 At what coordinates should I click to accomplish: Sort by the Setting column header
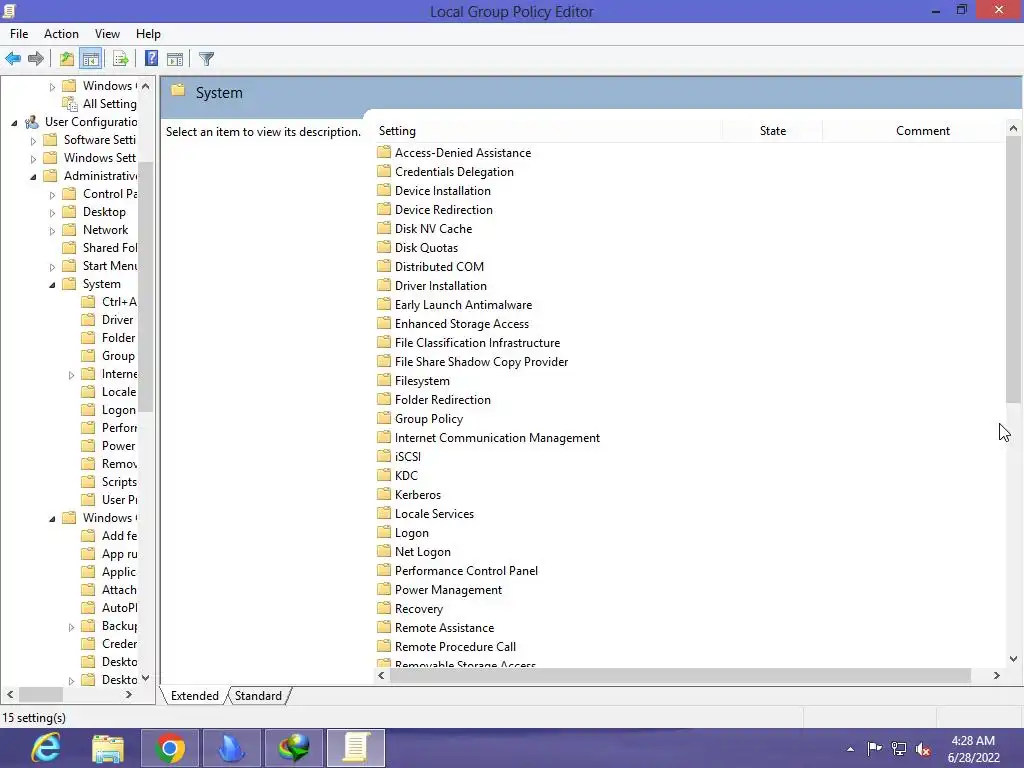click(549, 131)
